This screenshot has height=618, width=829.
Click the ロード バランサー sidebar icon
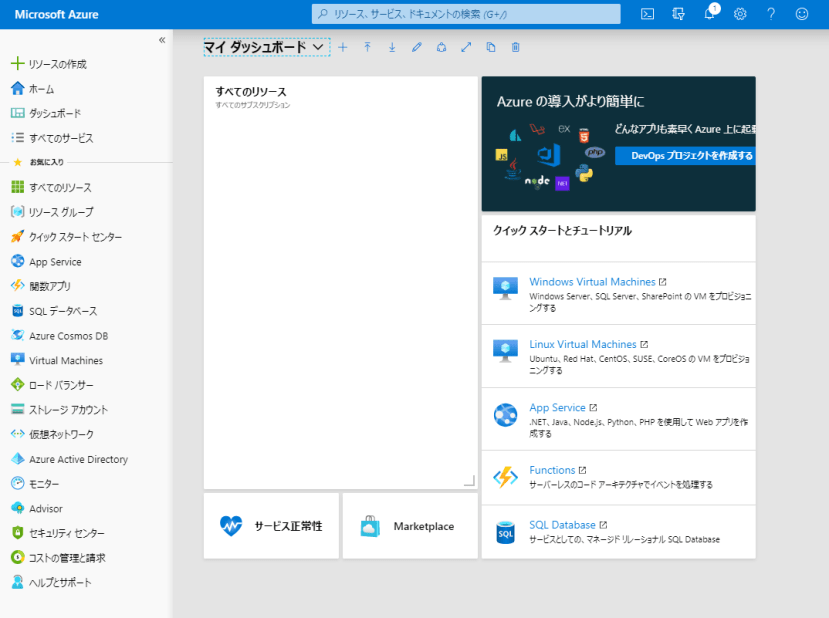(x=17, y=384)
